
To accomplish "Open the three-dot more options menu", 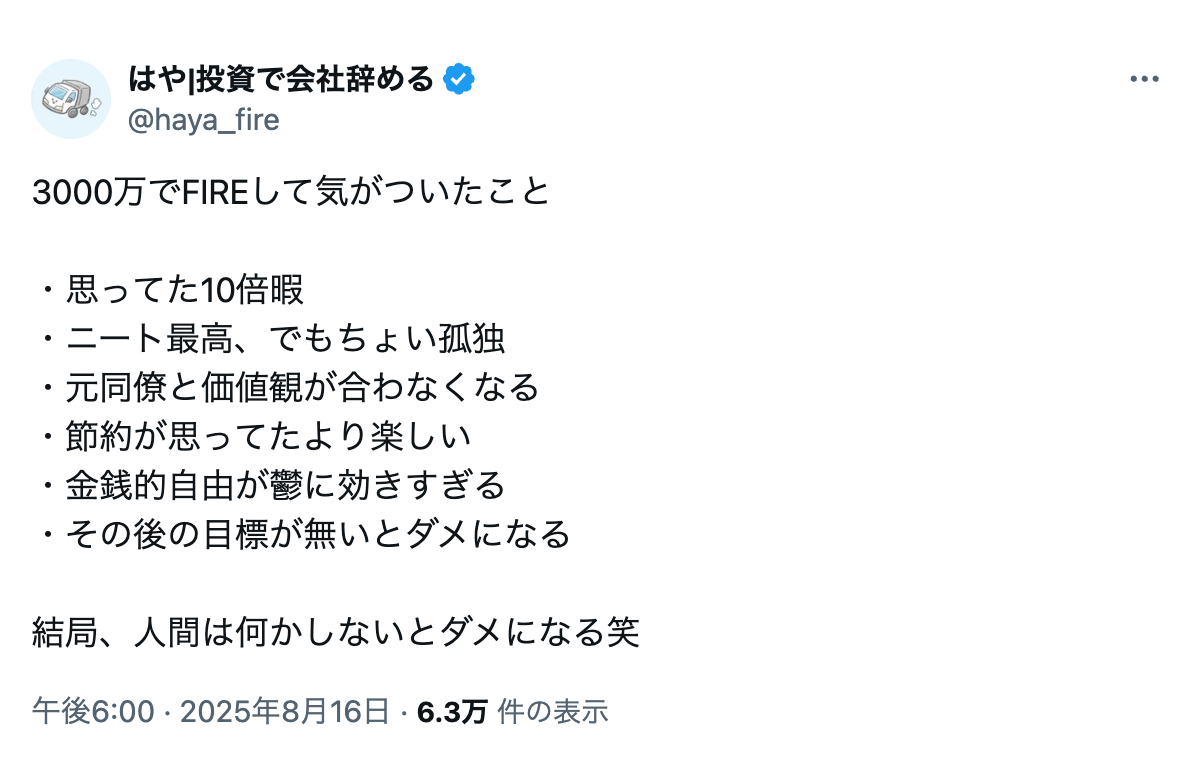I will pyautogui.click(x=1144, y=80).
